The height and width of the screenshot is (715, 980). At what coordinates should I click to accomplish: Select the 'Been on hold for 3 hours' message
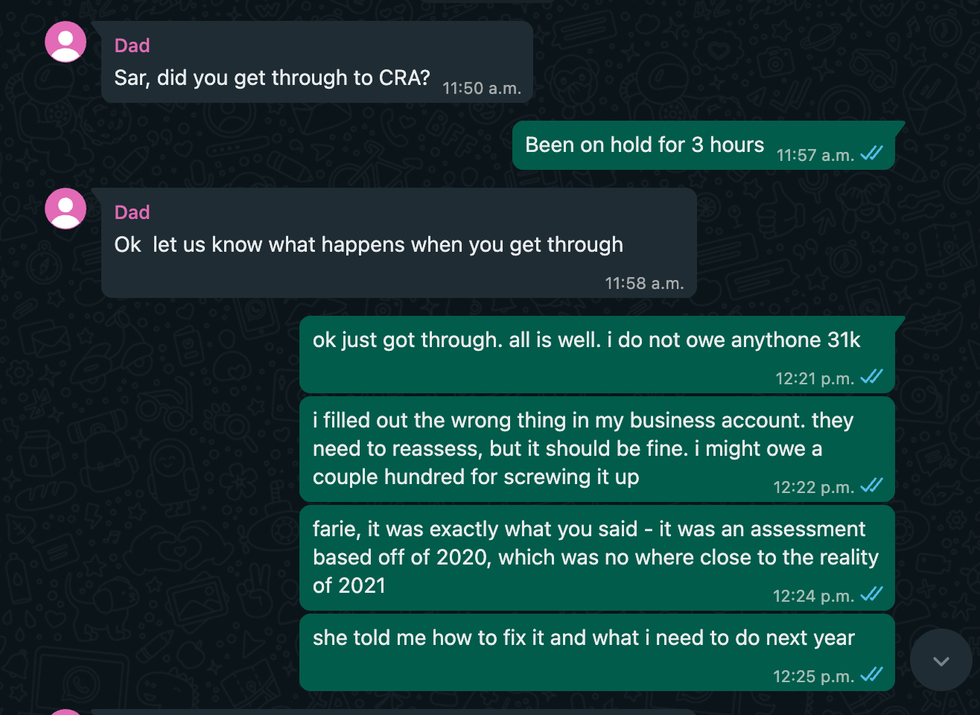point(644,145)
